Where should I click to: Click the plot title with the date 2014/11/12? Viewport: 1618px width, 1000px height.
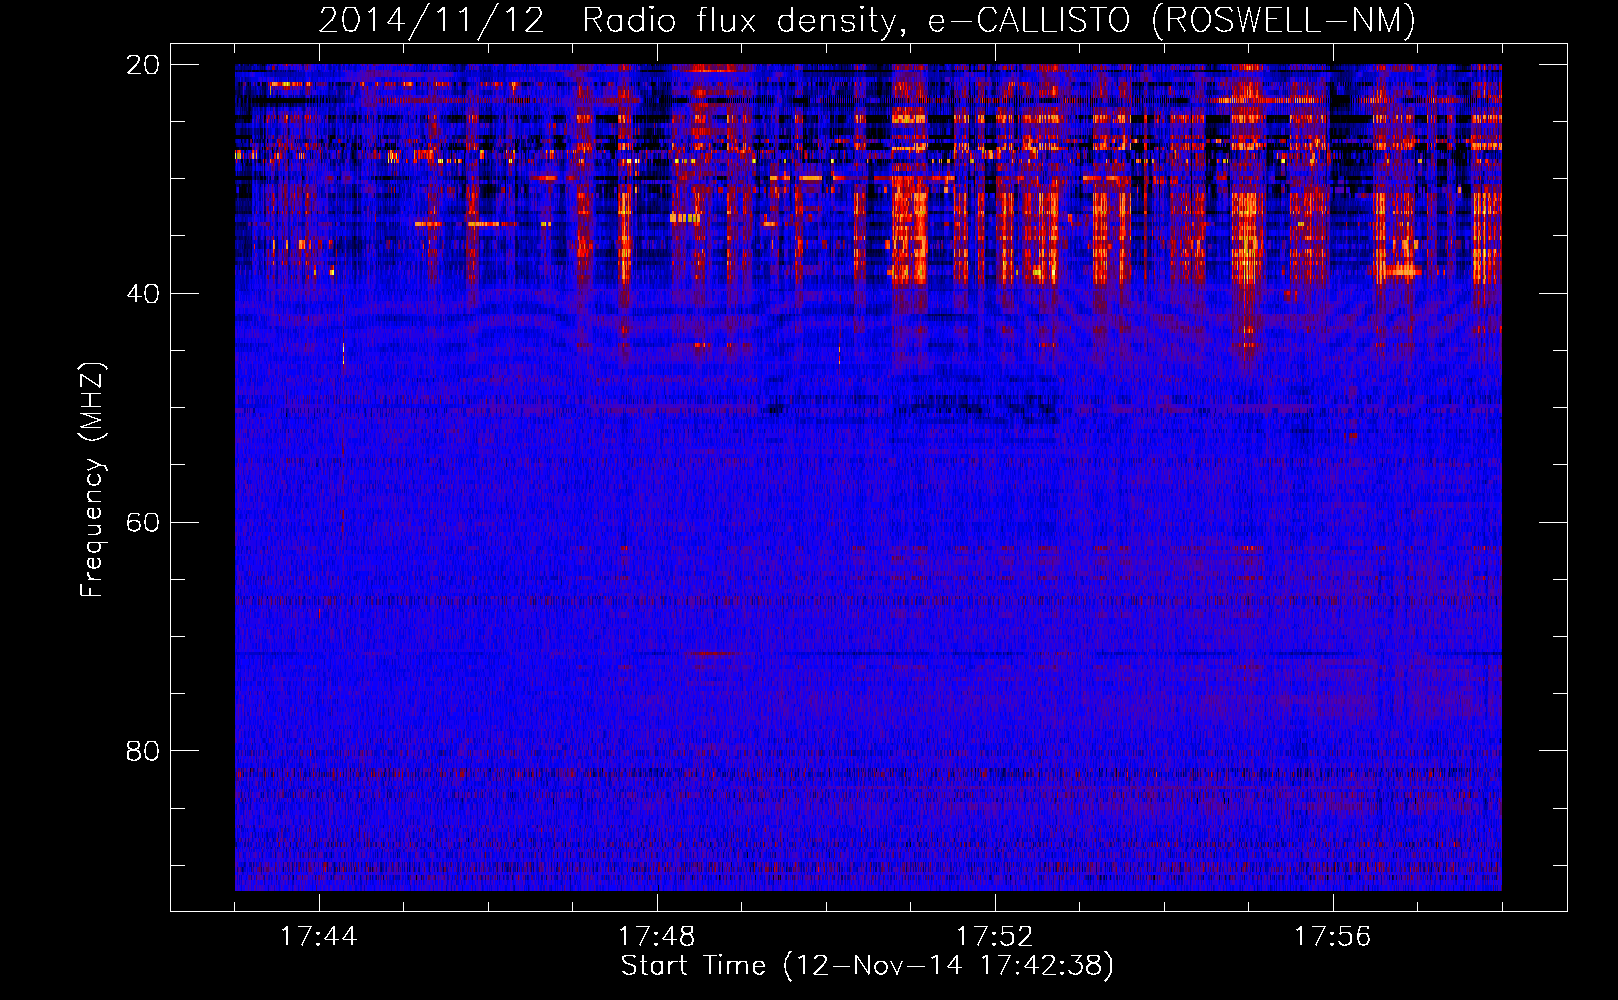pyautogui.click(x=867, y=20)
